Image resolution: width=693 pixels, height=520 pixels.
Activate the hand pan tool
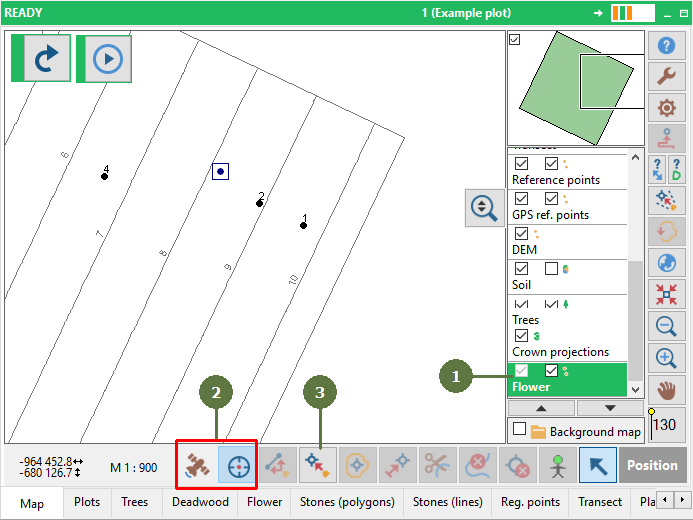click(x=666, y=390)
